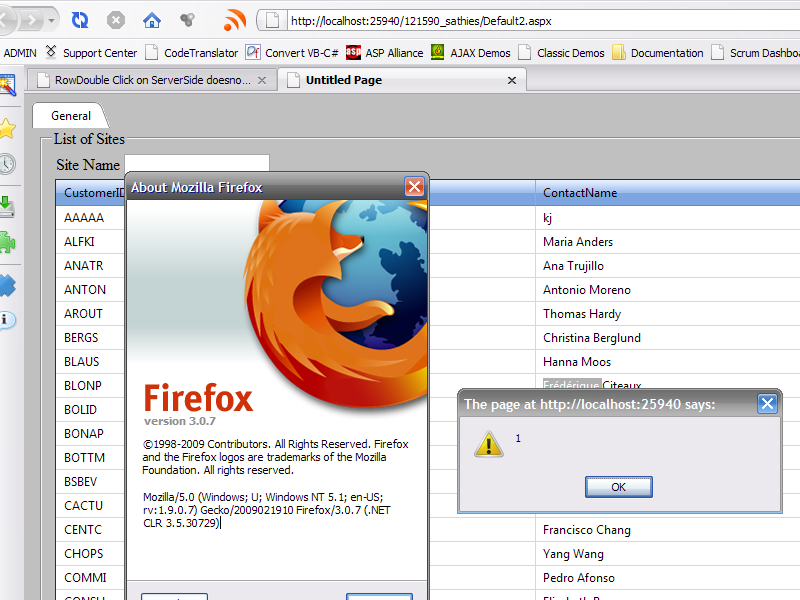Click the Convert VB-C# favicon
Image resolution: width=800 pixels, height=600 pixels.
[x=253, y=52]
